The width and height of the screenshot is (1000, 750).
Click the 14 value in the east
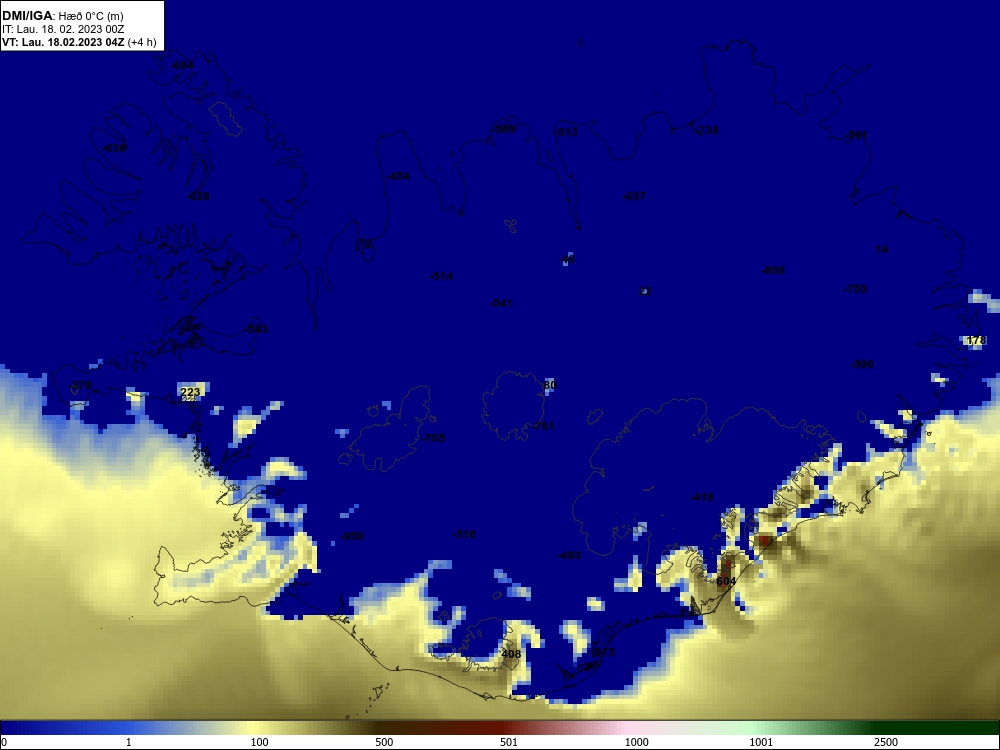[x=881, y=249]
